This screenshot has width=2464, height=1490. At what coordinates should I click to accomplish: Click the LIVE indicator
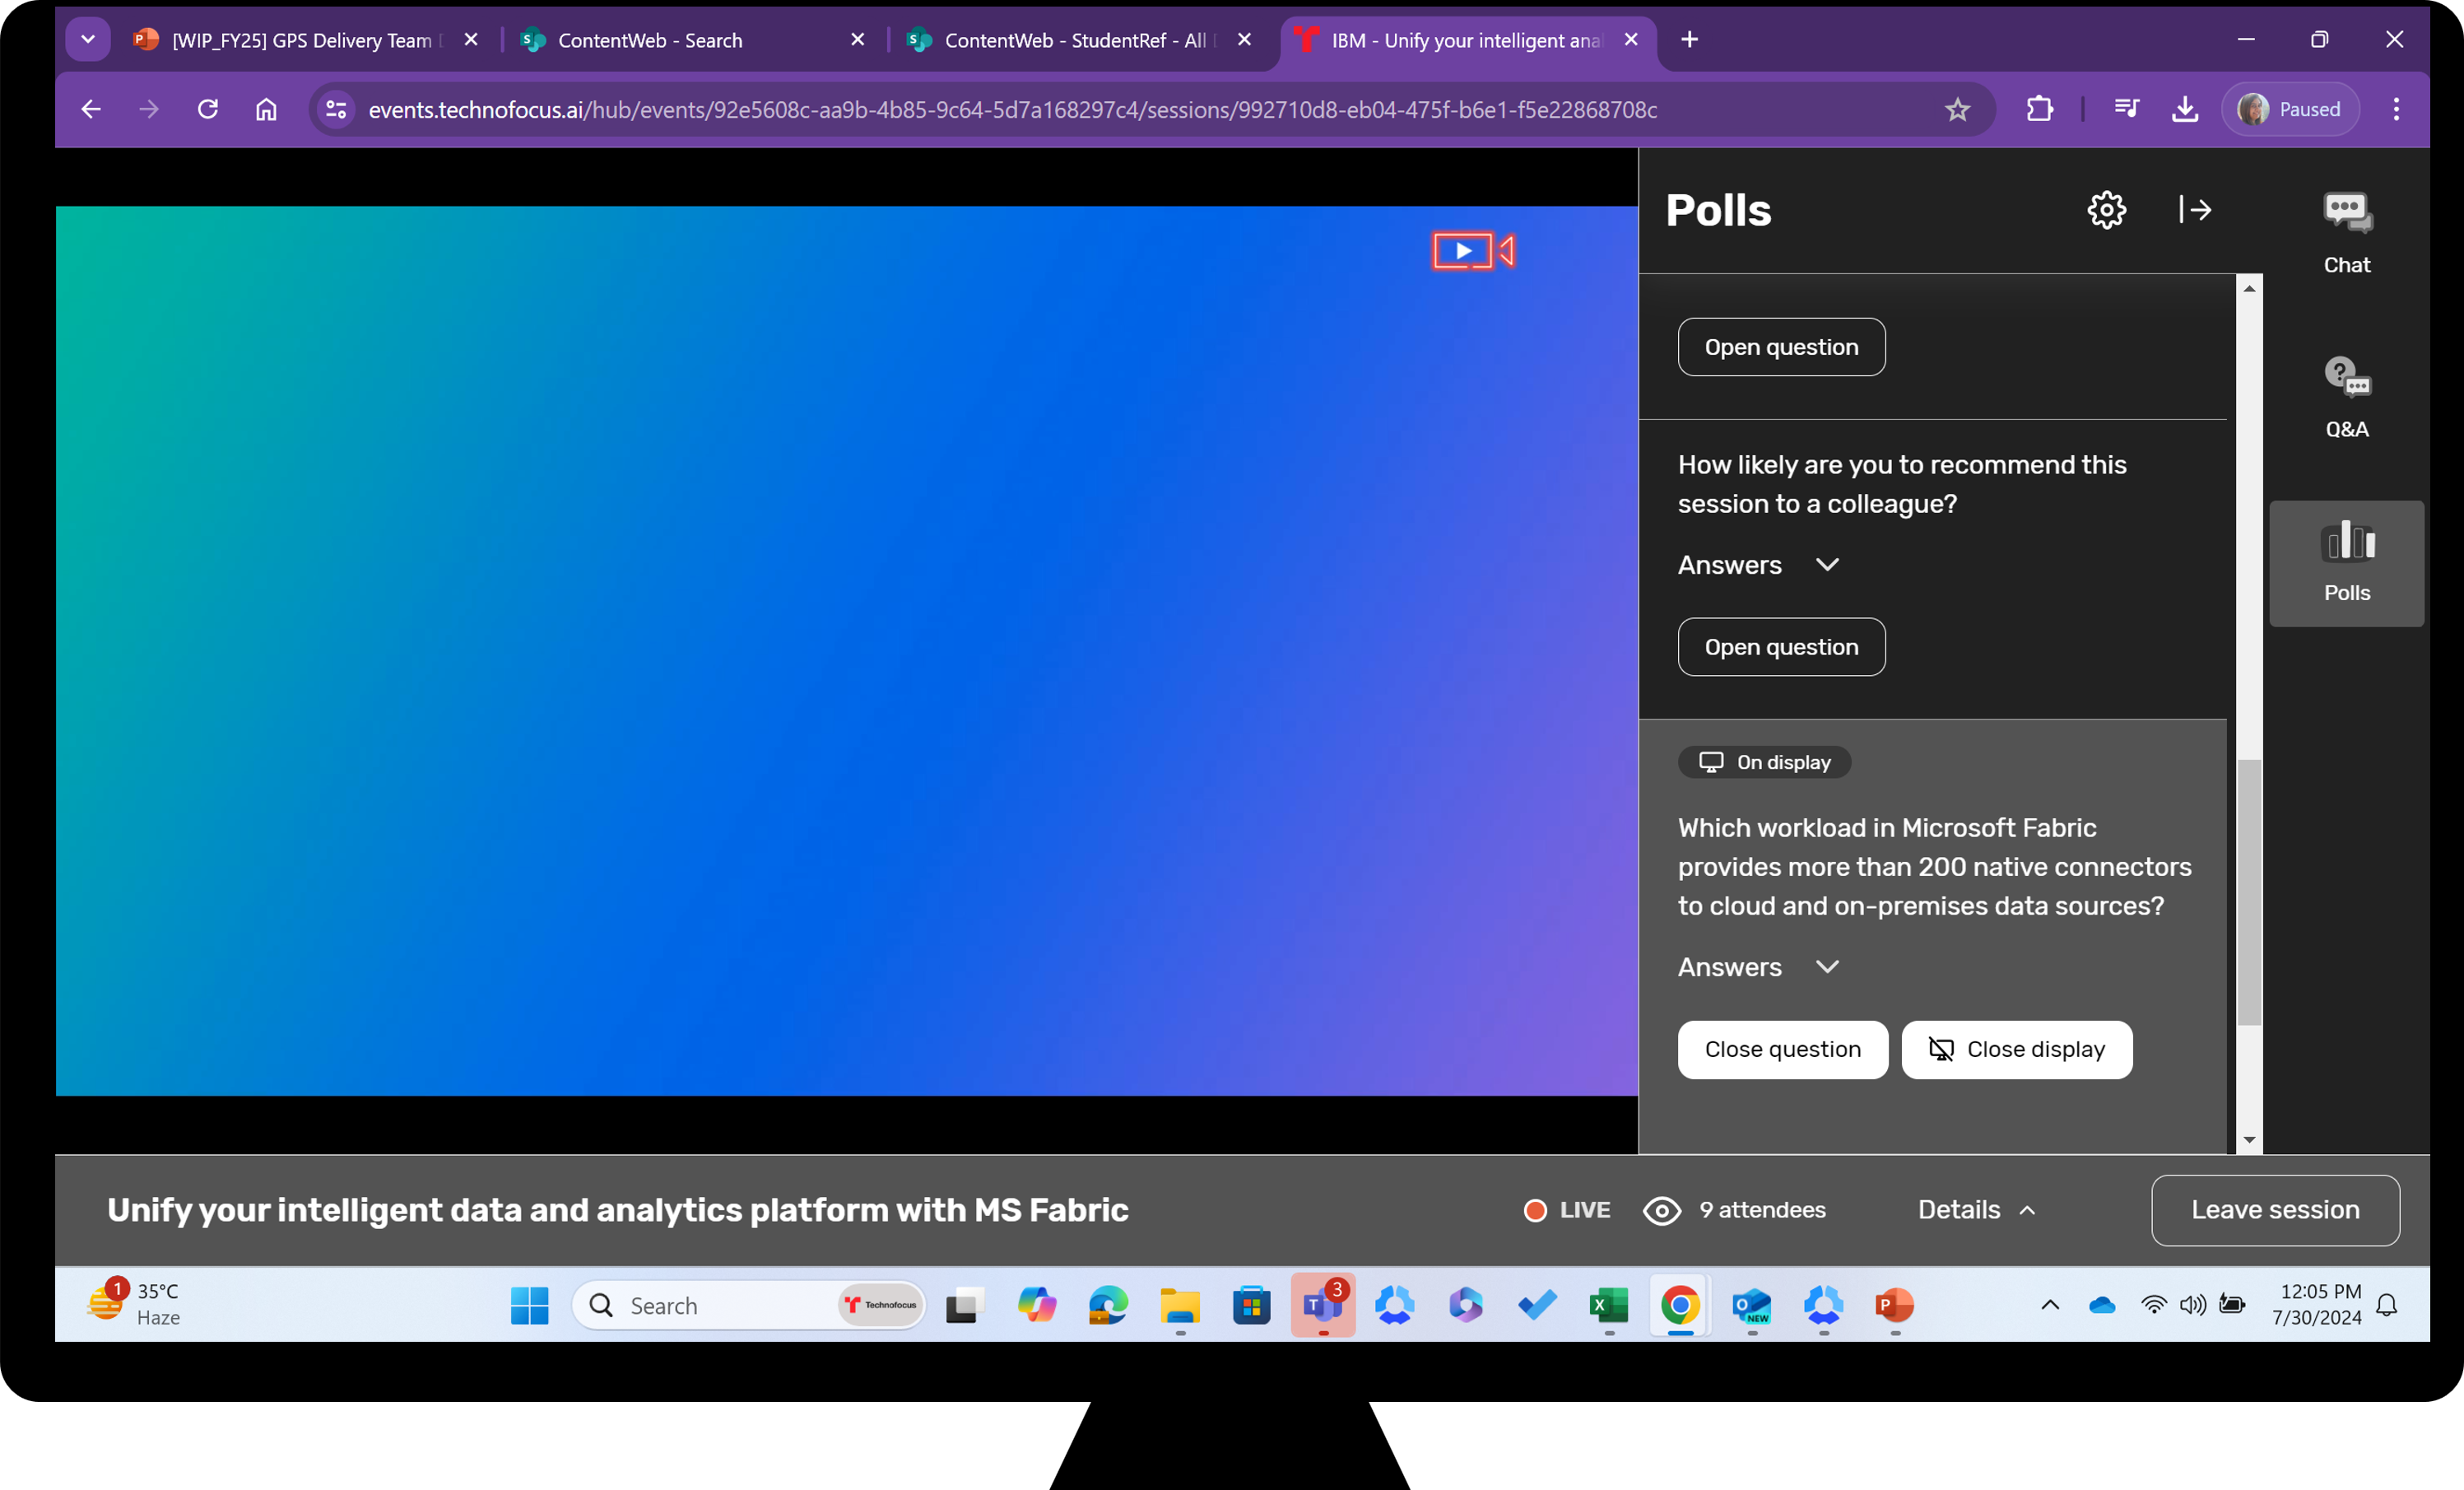tap(1567, 1210)
